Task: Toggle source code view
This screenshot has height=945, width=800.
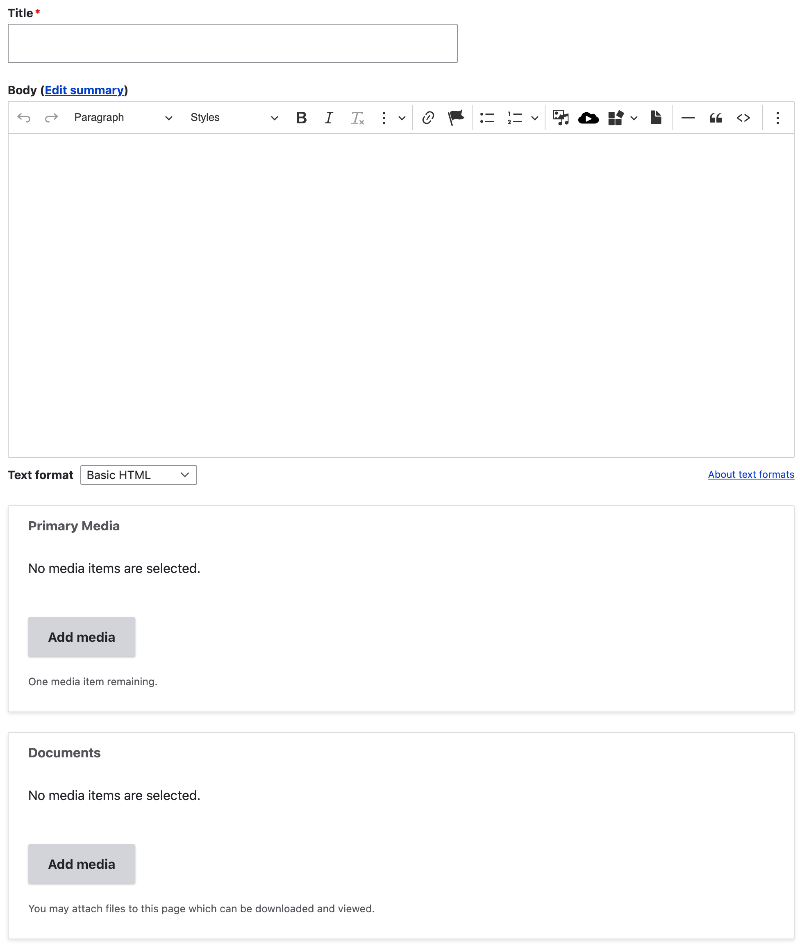Action: coord(744,118)
